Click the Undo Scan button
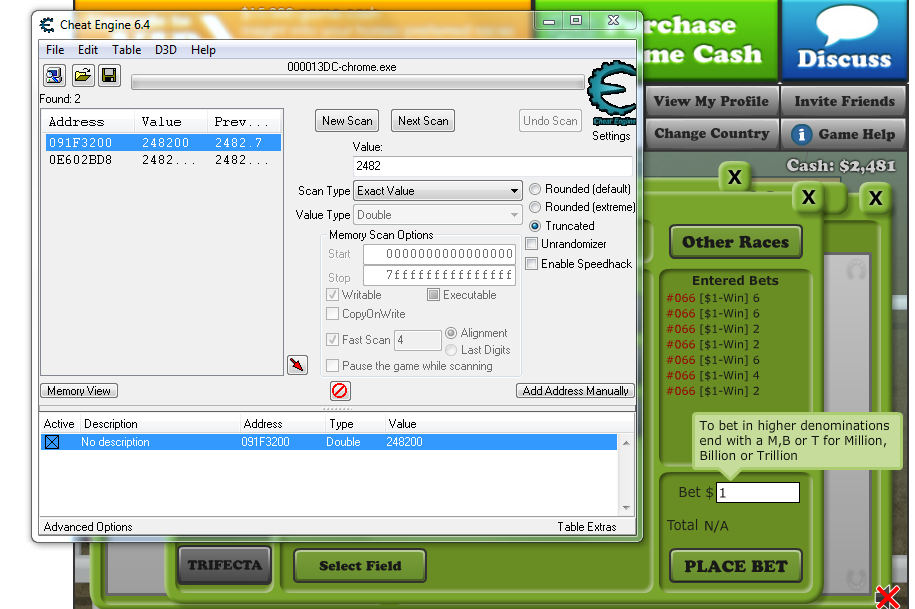This screenshot has width=915, height=609. pos(550,121)
